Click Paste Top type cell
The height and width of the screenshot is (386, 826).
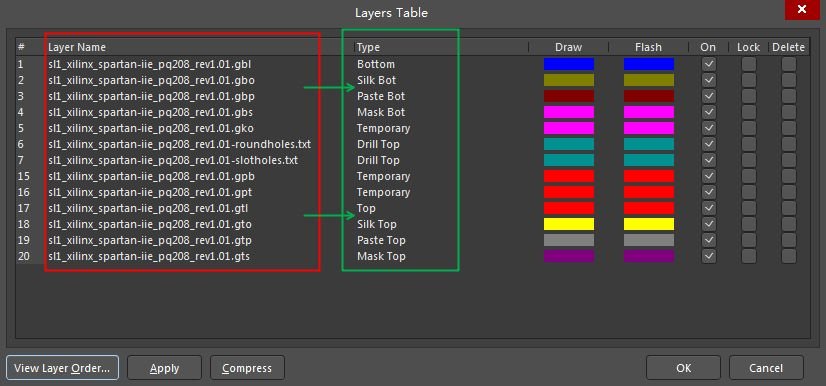pos(381,240)
